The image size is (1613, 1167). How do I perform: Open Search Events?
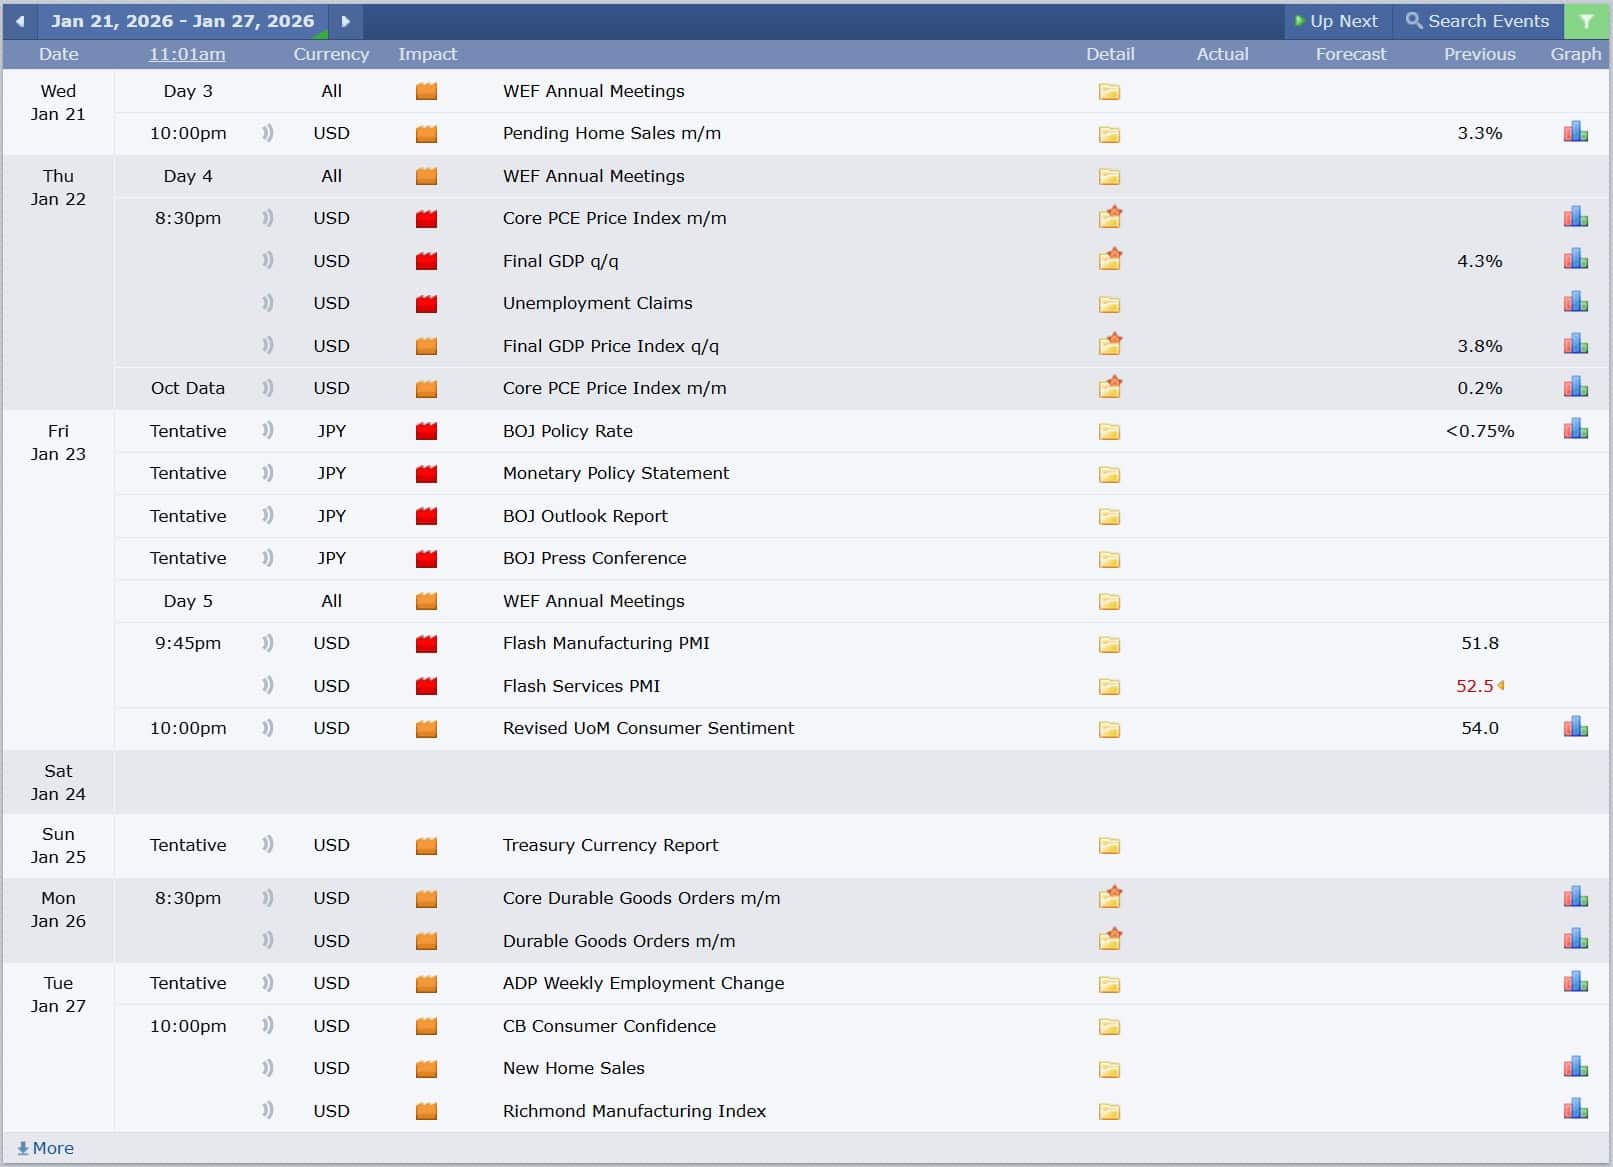1477,21
